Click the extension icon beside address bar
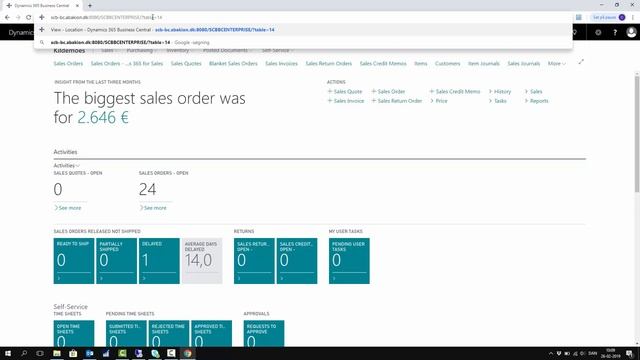 [578, 18]
